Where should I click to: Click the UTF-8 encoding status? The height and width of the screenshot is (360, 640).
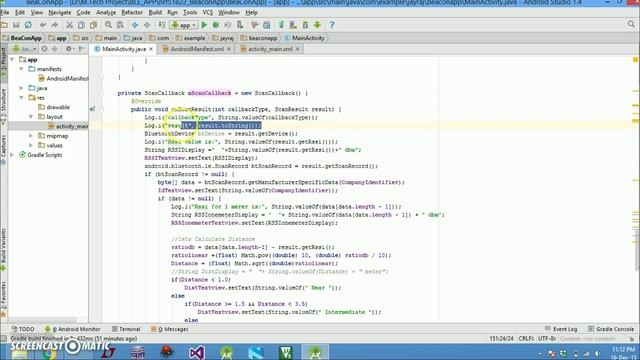pyautogui.click(x=547, y=339)
